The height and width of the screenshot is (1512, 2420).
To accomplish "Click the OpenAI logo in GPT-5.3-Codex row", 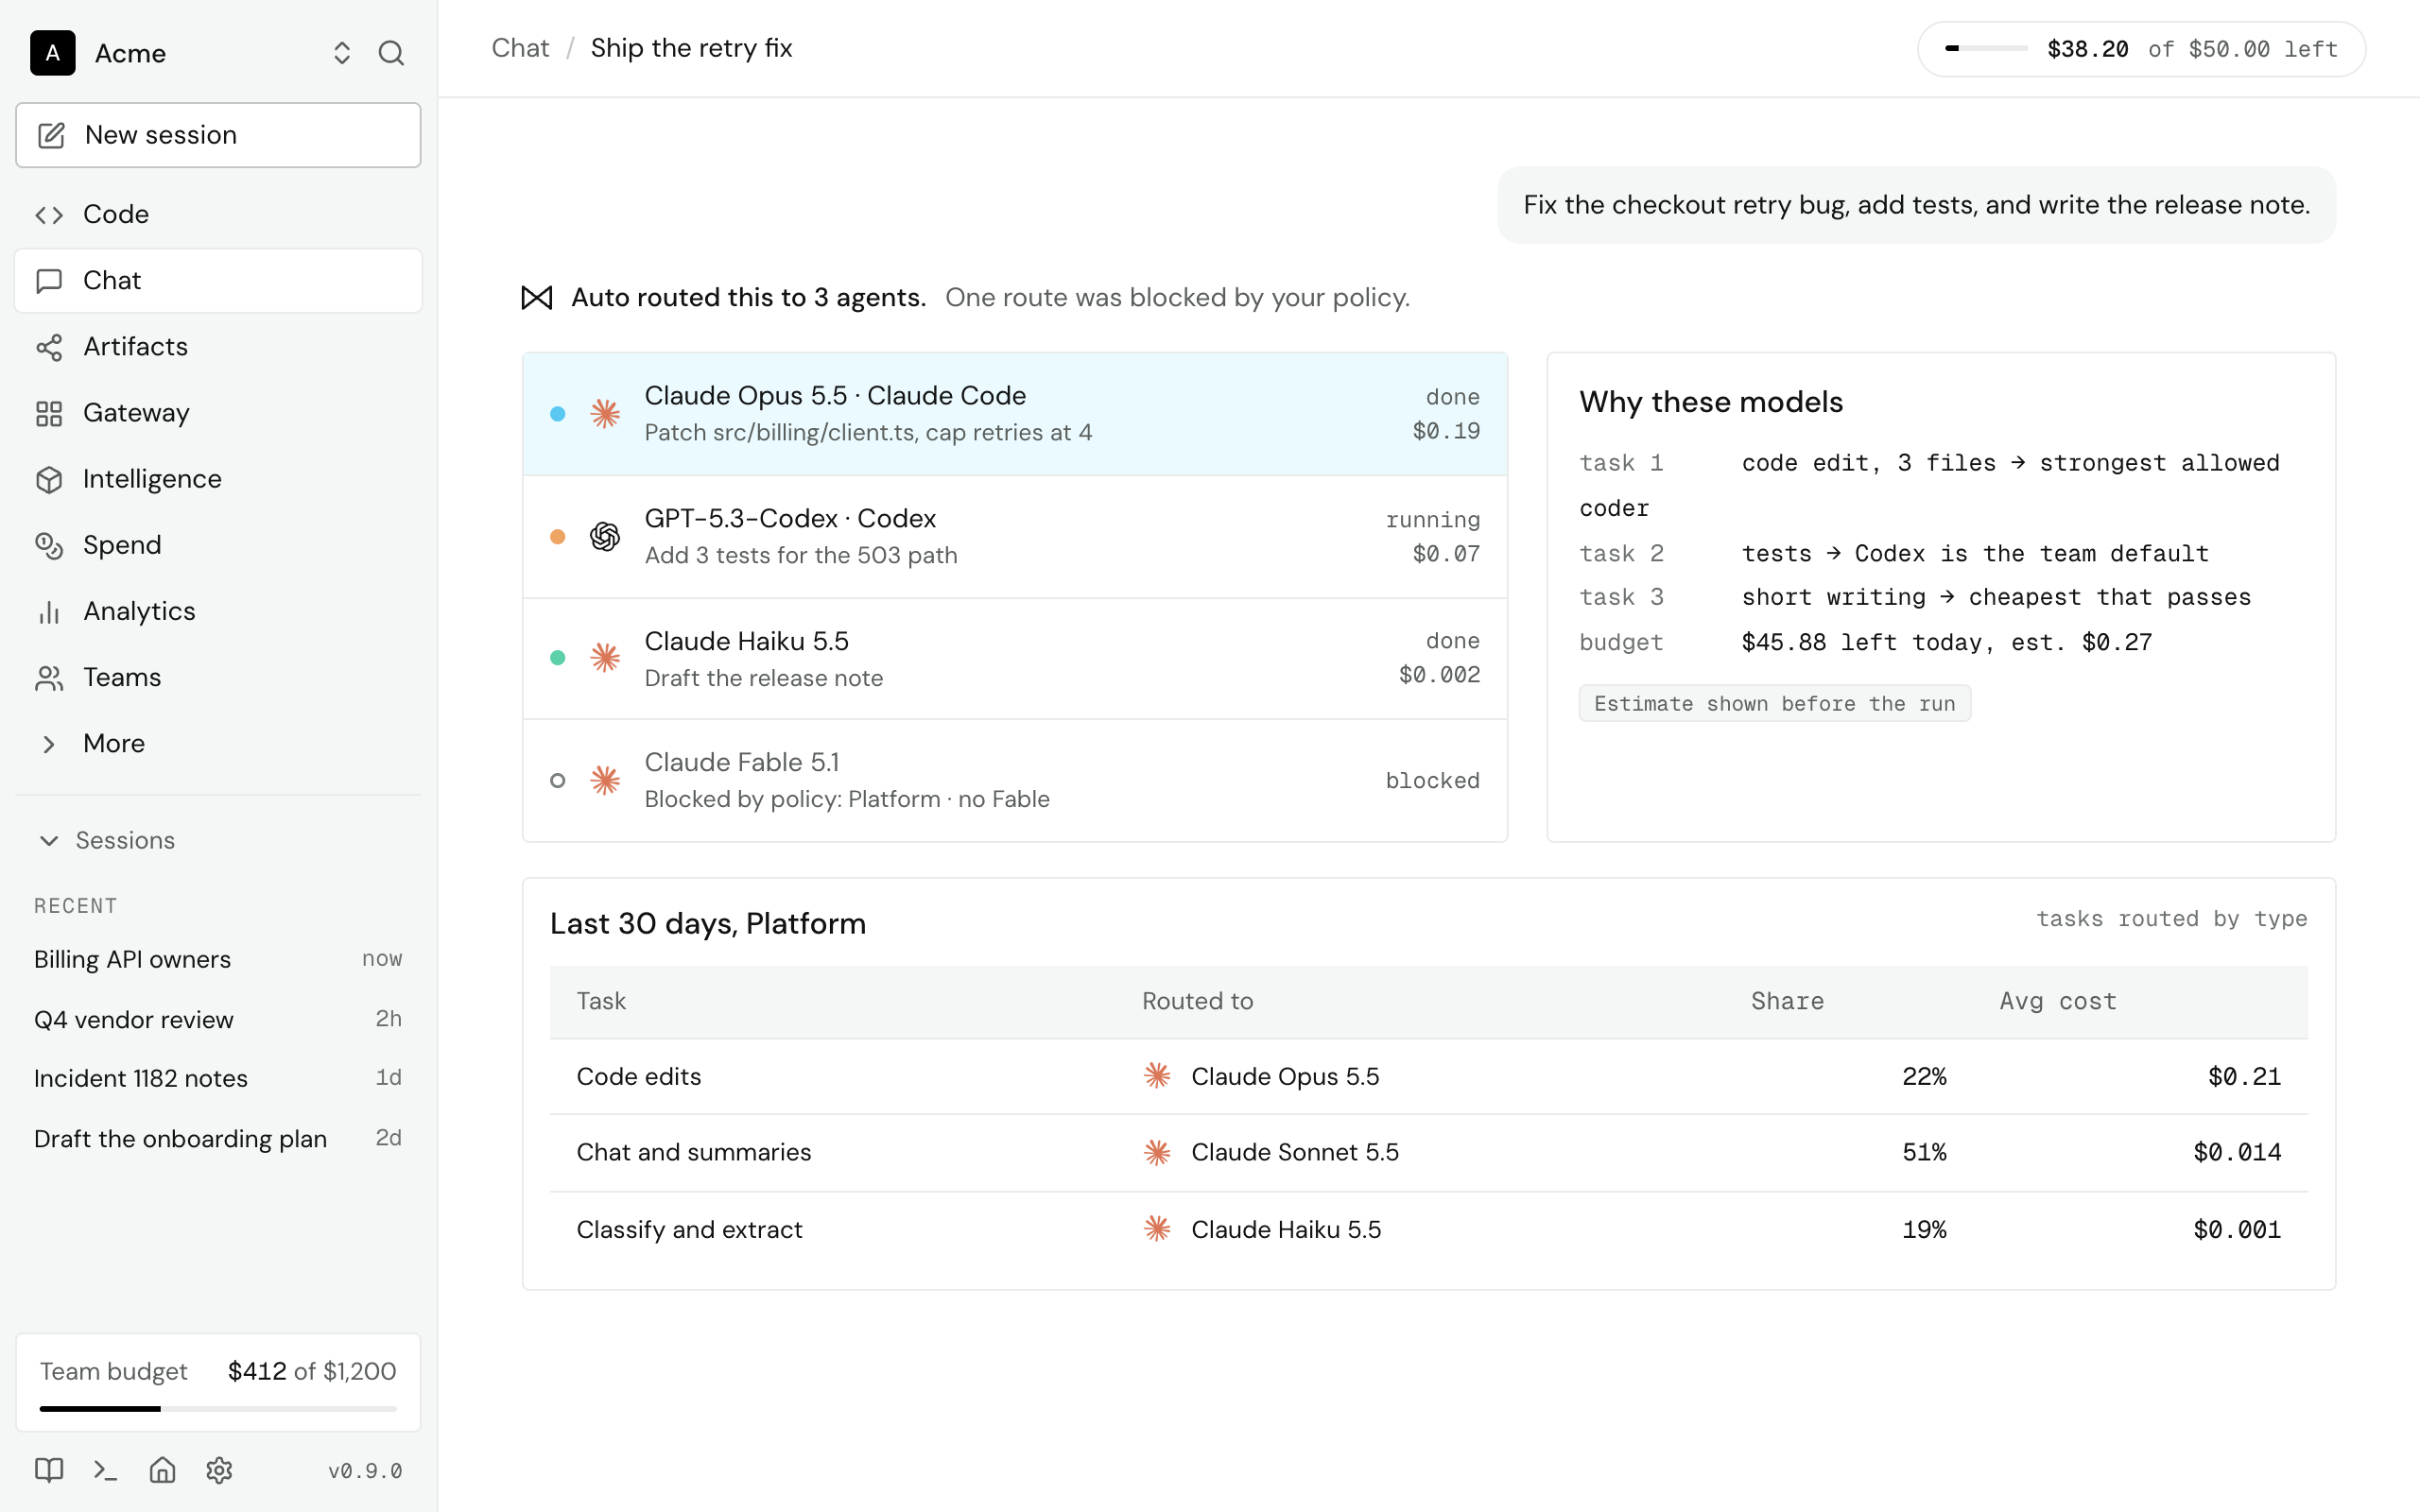I will (605, 537).
